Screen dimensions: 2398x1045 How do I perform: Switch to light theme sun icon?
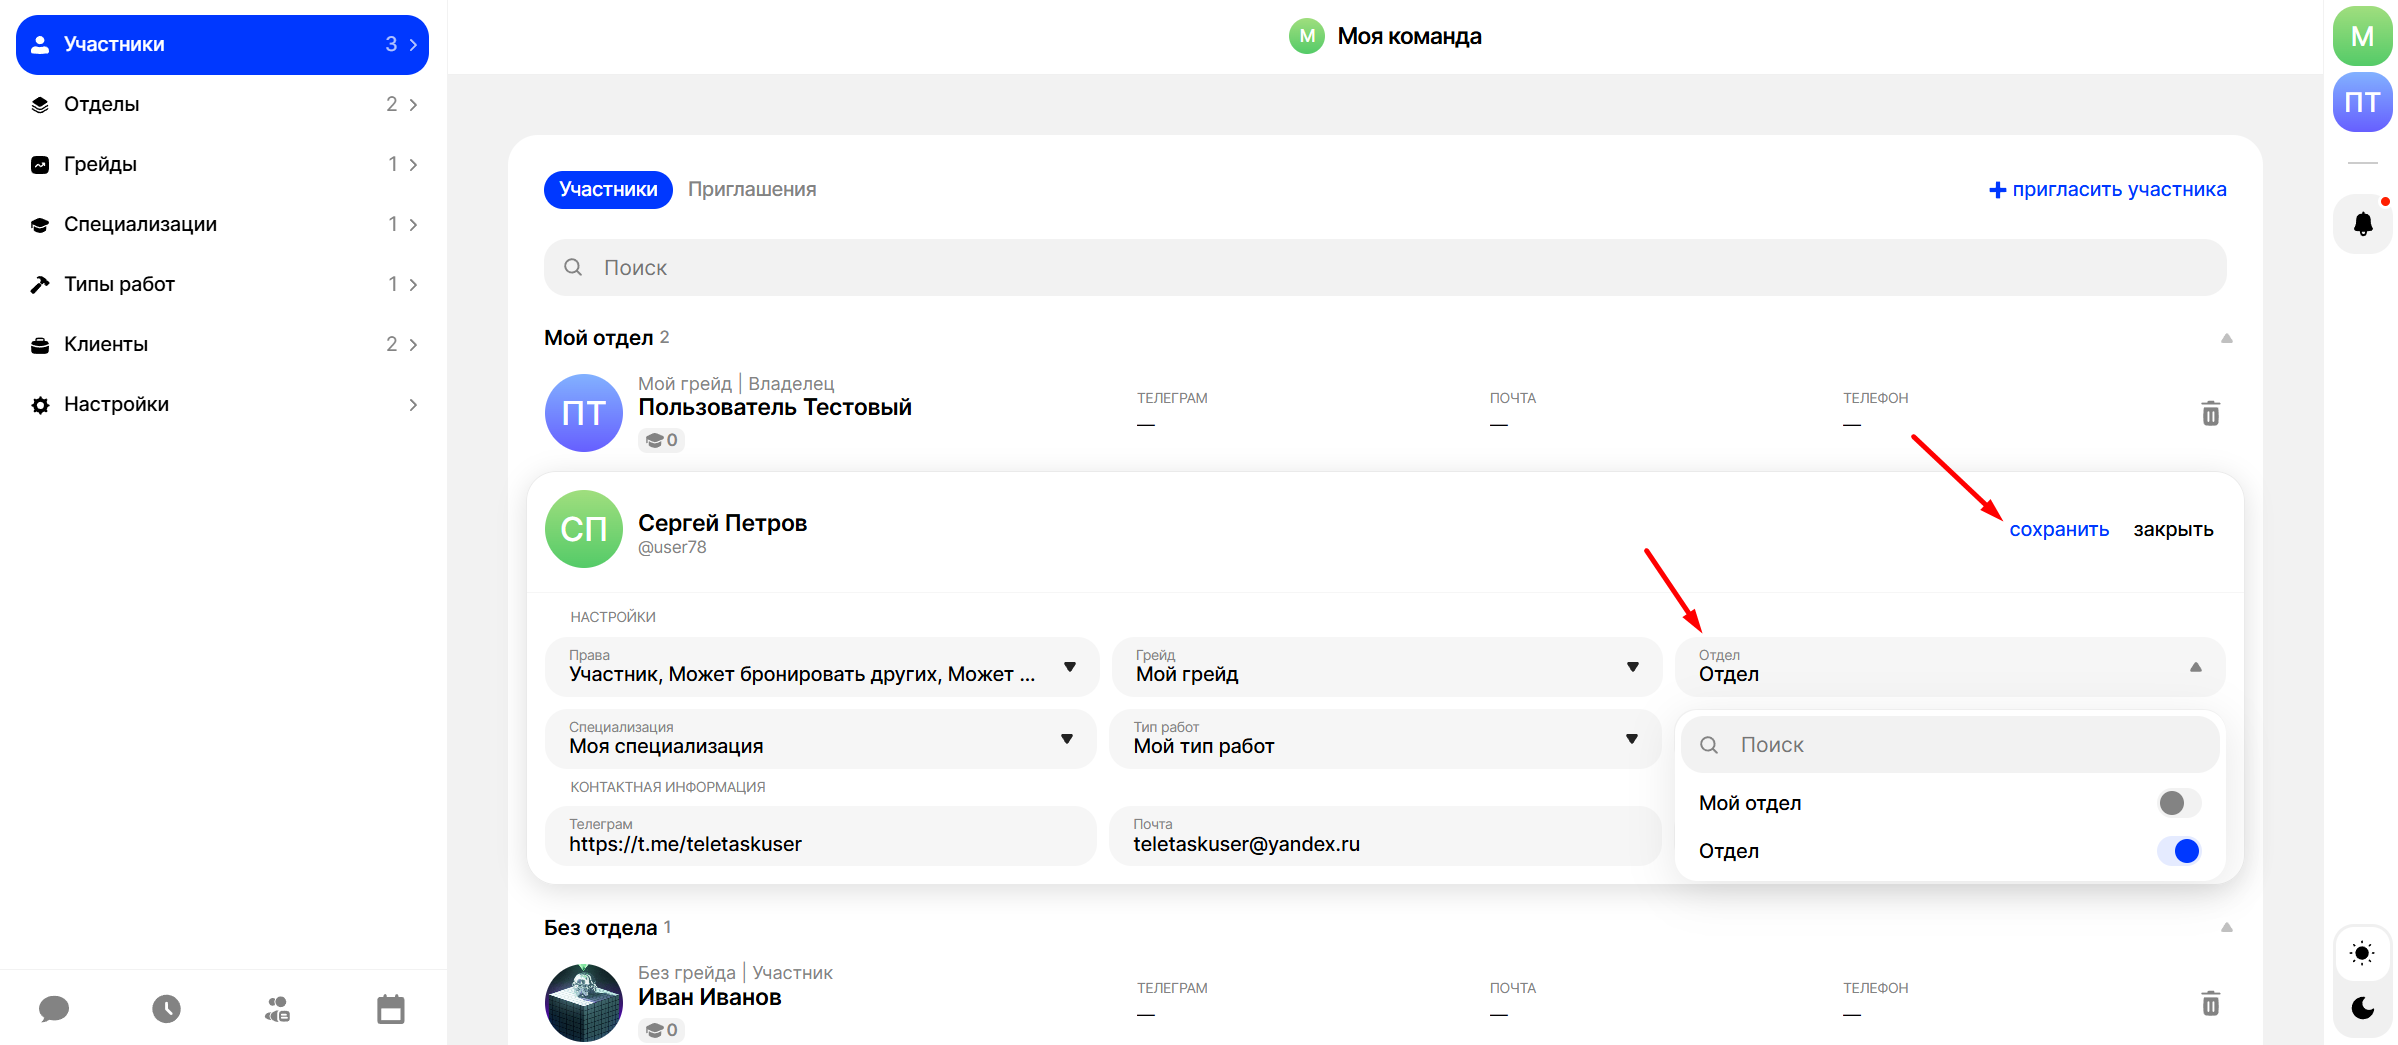[x=2362, y=953]
